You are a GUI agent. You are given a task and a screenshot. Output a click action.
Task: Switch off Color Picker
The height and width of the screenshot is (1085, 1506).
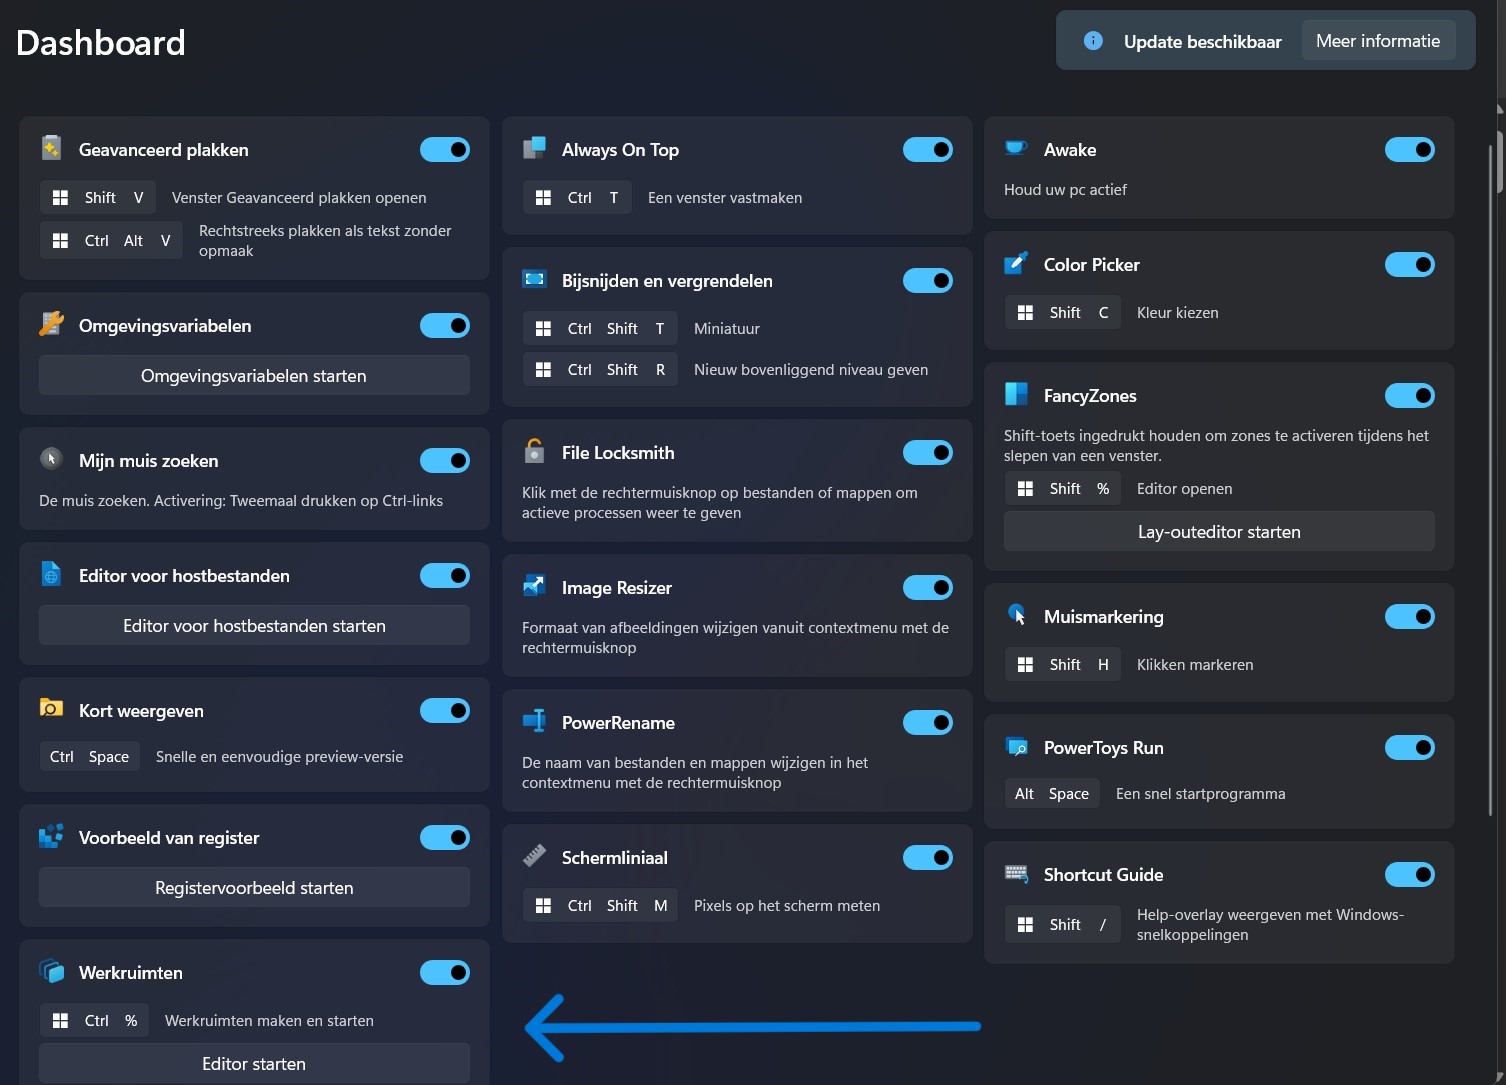pyautogui.click(x=1410, y=264)
